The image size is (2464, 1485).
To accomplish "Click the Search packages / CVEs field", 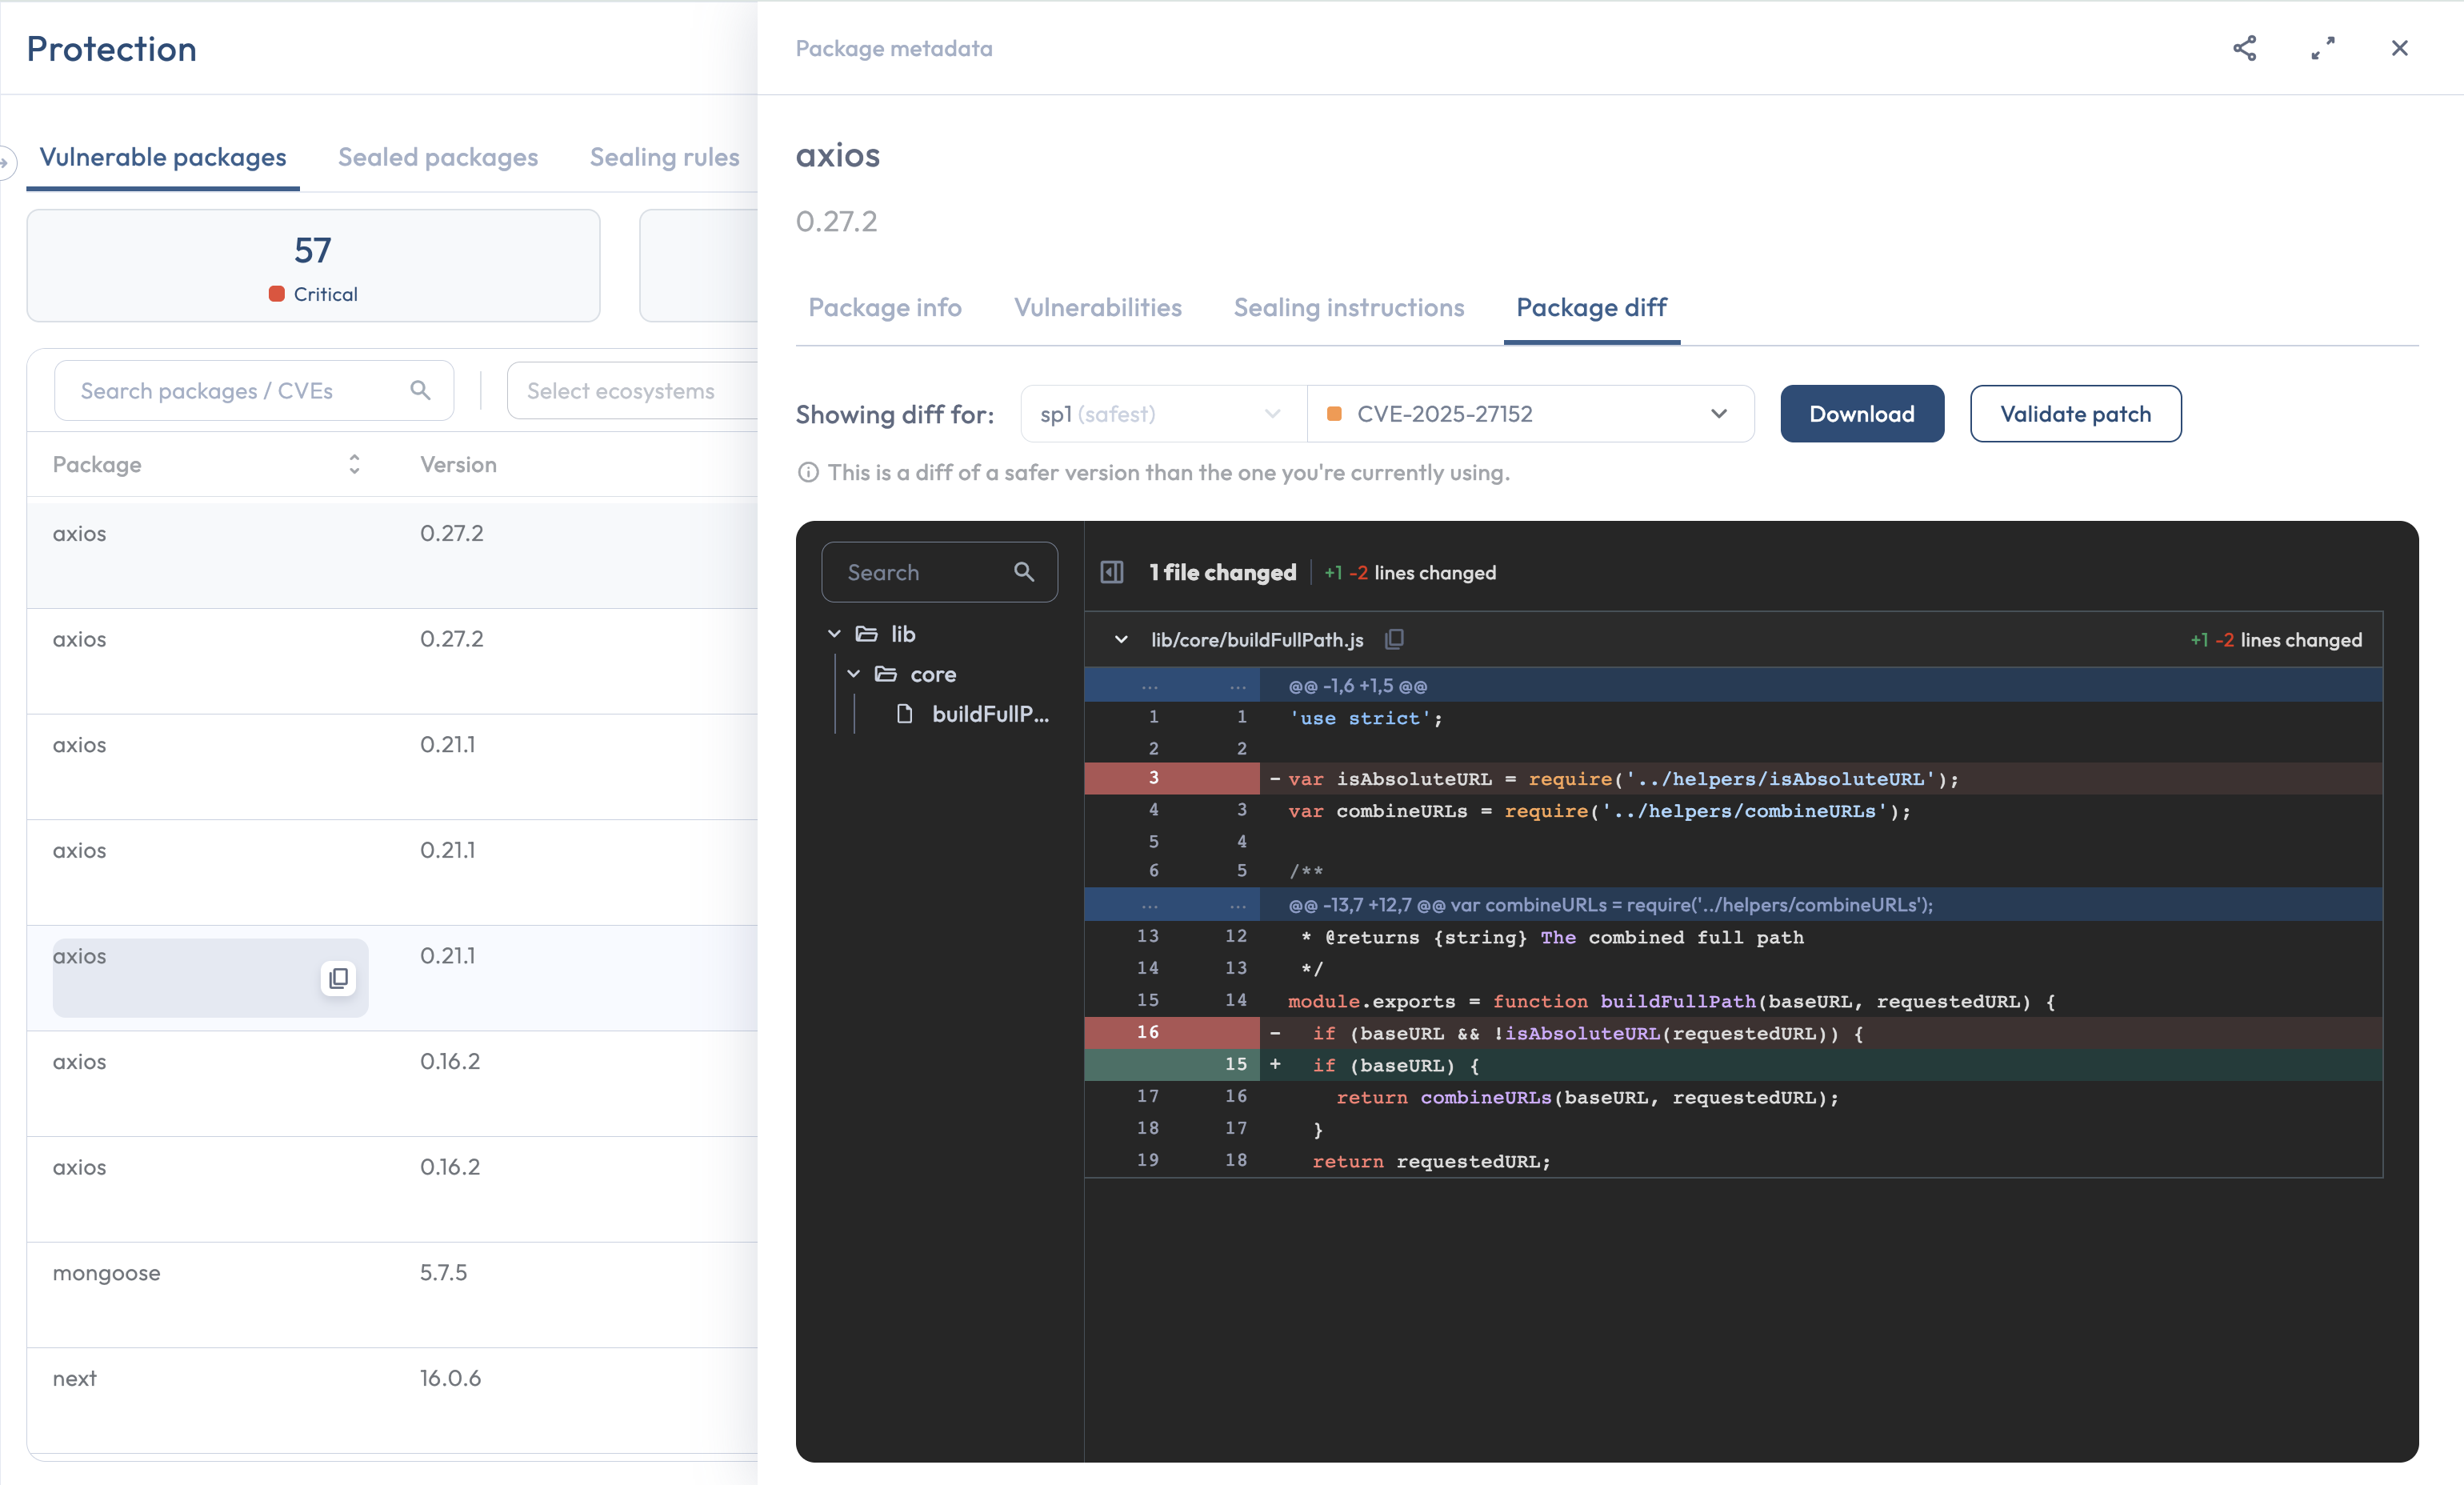I will click(x=254, y=390).
